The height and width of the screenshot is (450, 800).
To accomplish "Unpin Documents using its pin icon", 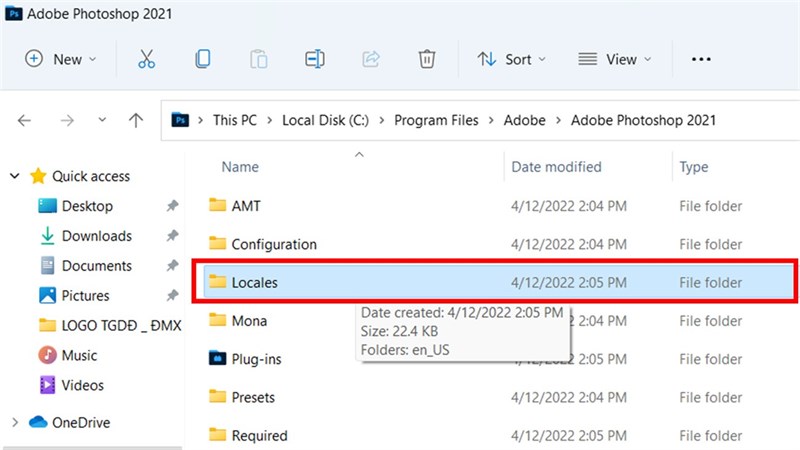I will click(x=172, y=265).
